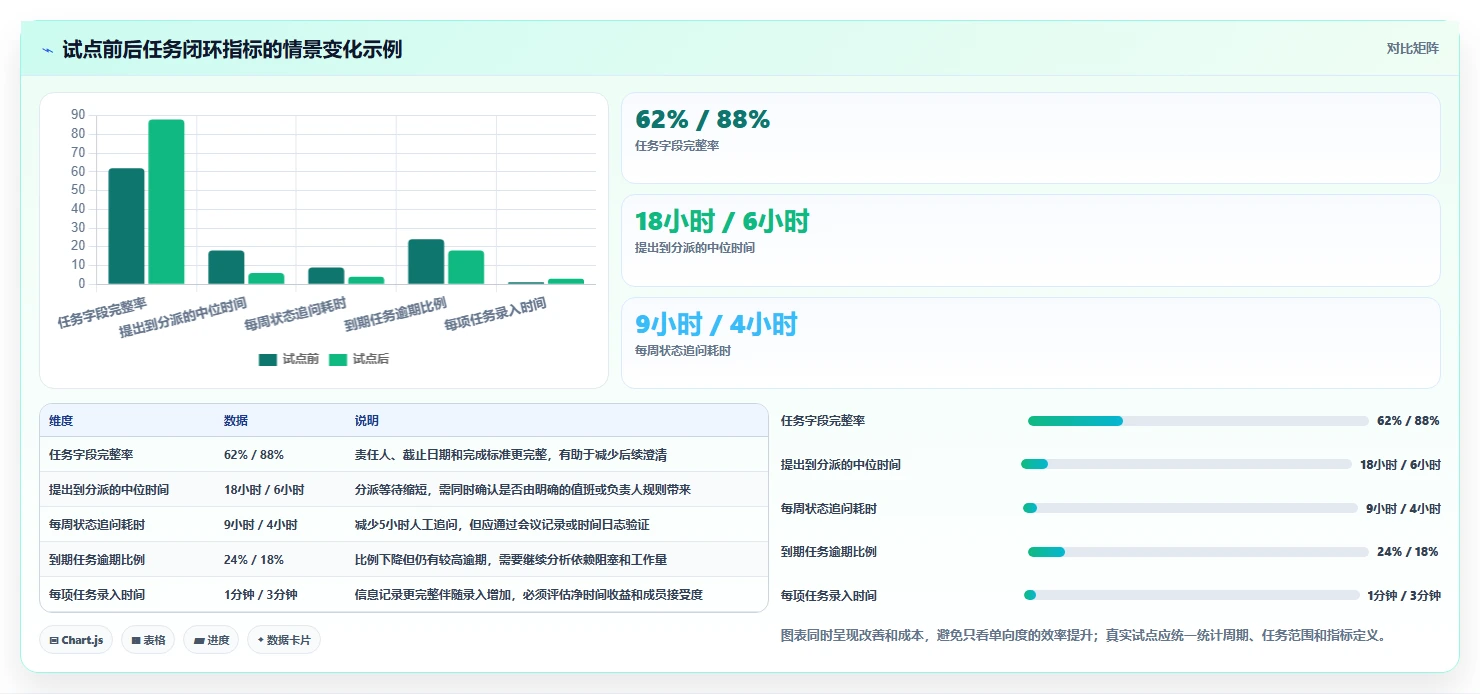Click the 18小时 / 6小时 data card
The height and width of the screenshot is (694, 1480).
1031,241
